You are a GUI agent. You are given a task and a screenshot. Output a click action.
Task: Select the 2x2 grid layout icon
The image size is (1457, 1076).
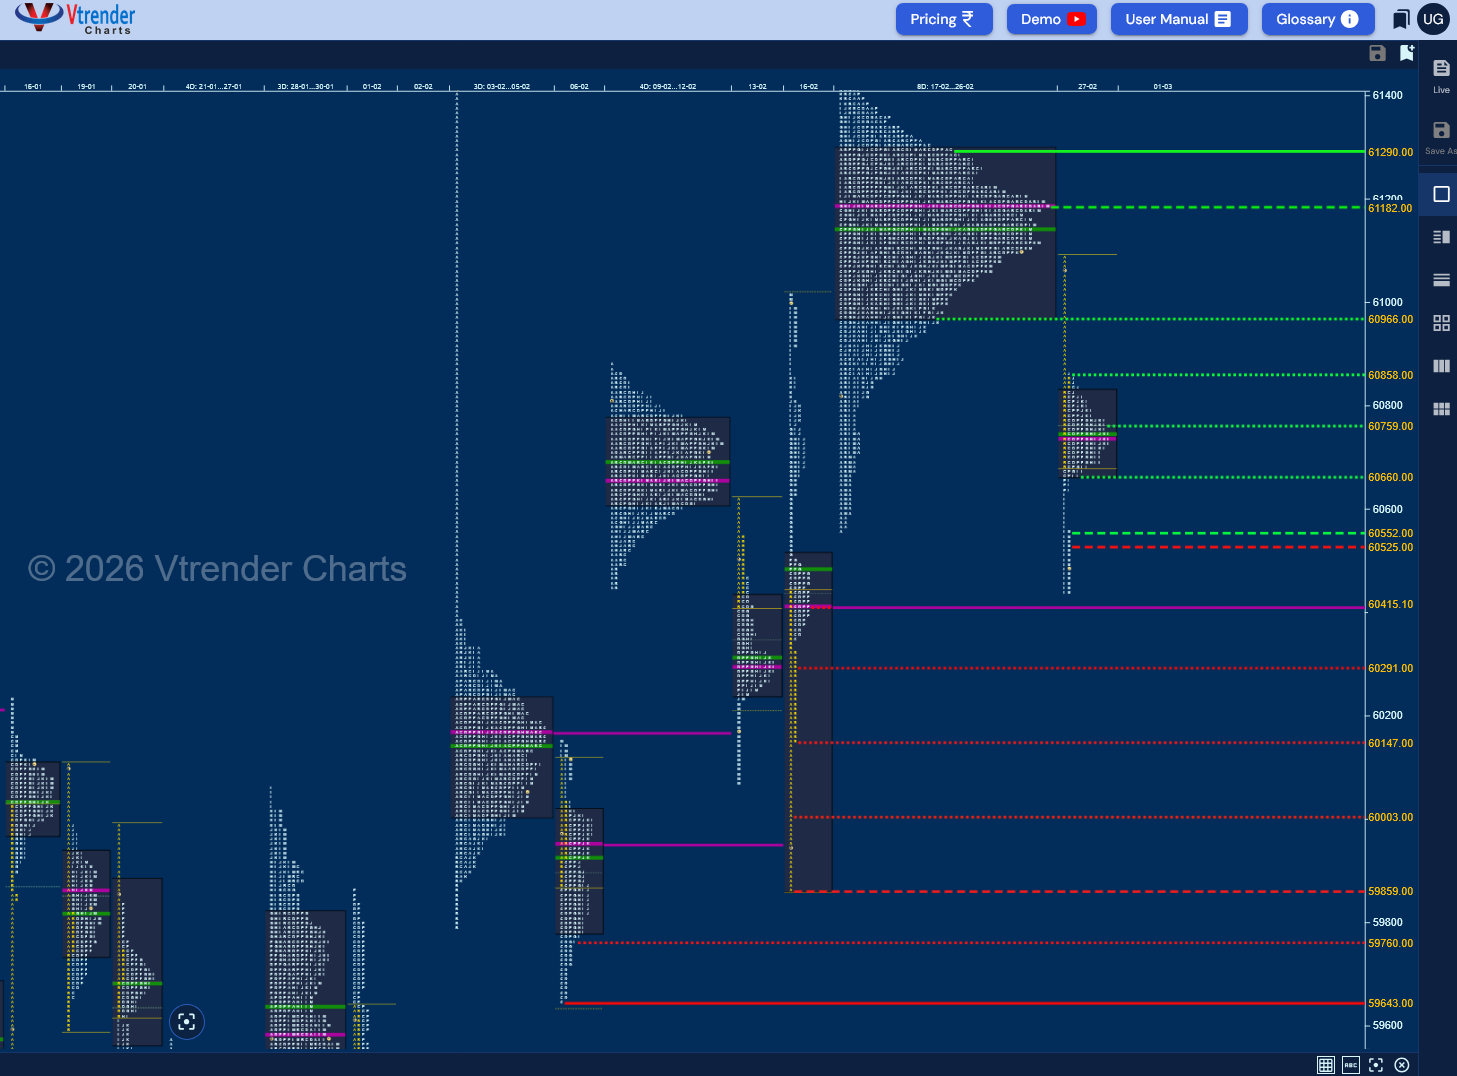tap(1440, 322)
